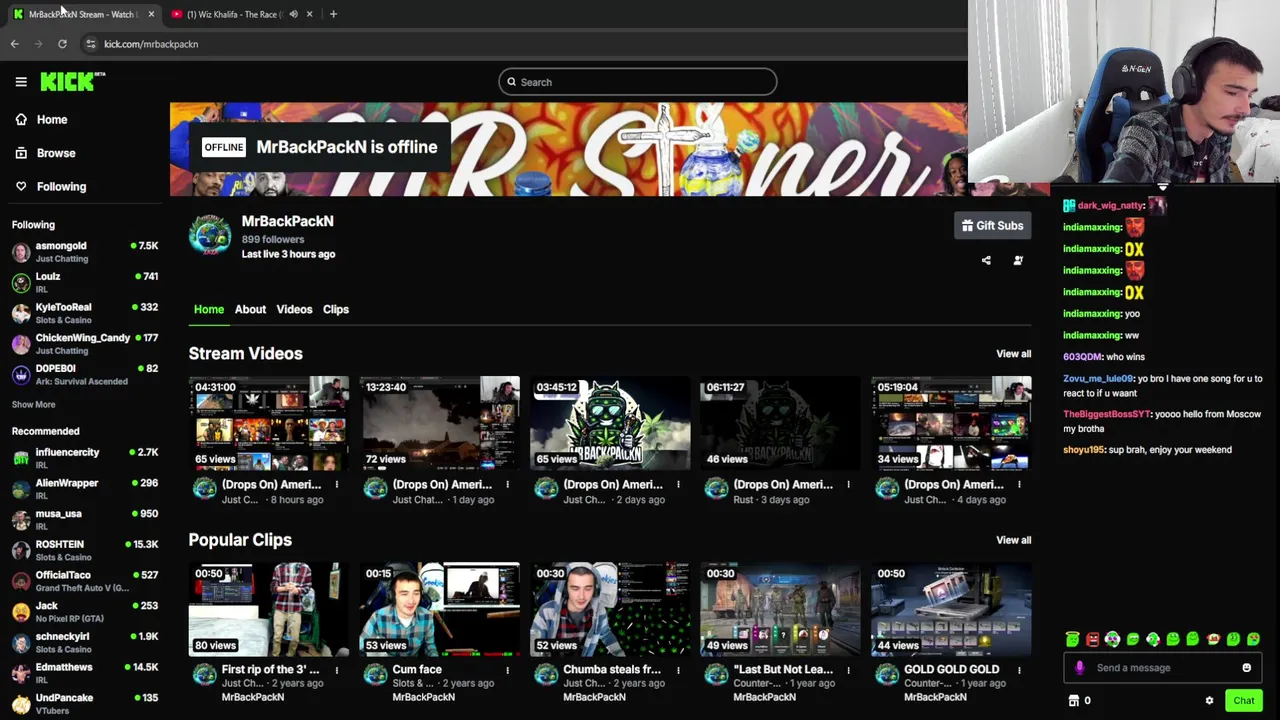Screen dimensions: 1280x720
Task: Open the emoji picker in chat
Action: click(1246, 668)
